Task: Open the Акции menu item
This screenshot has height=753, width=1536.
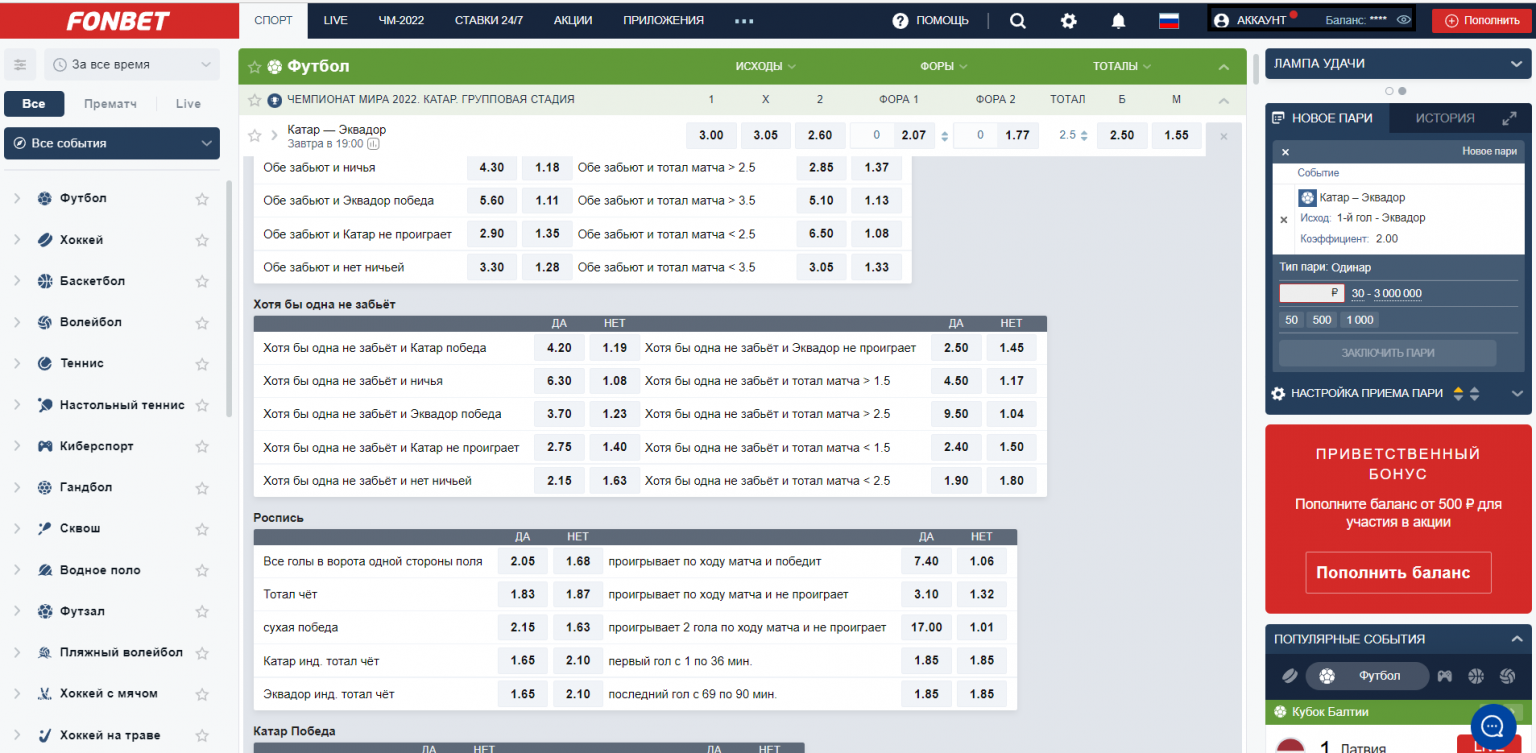Action: point(572,20)
